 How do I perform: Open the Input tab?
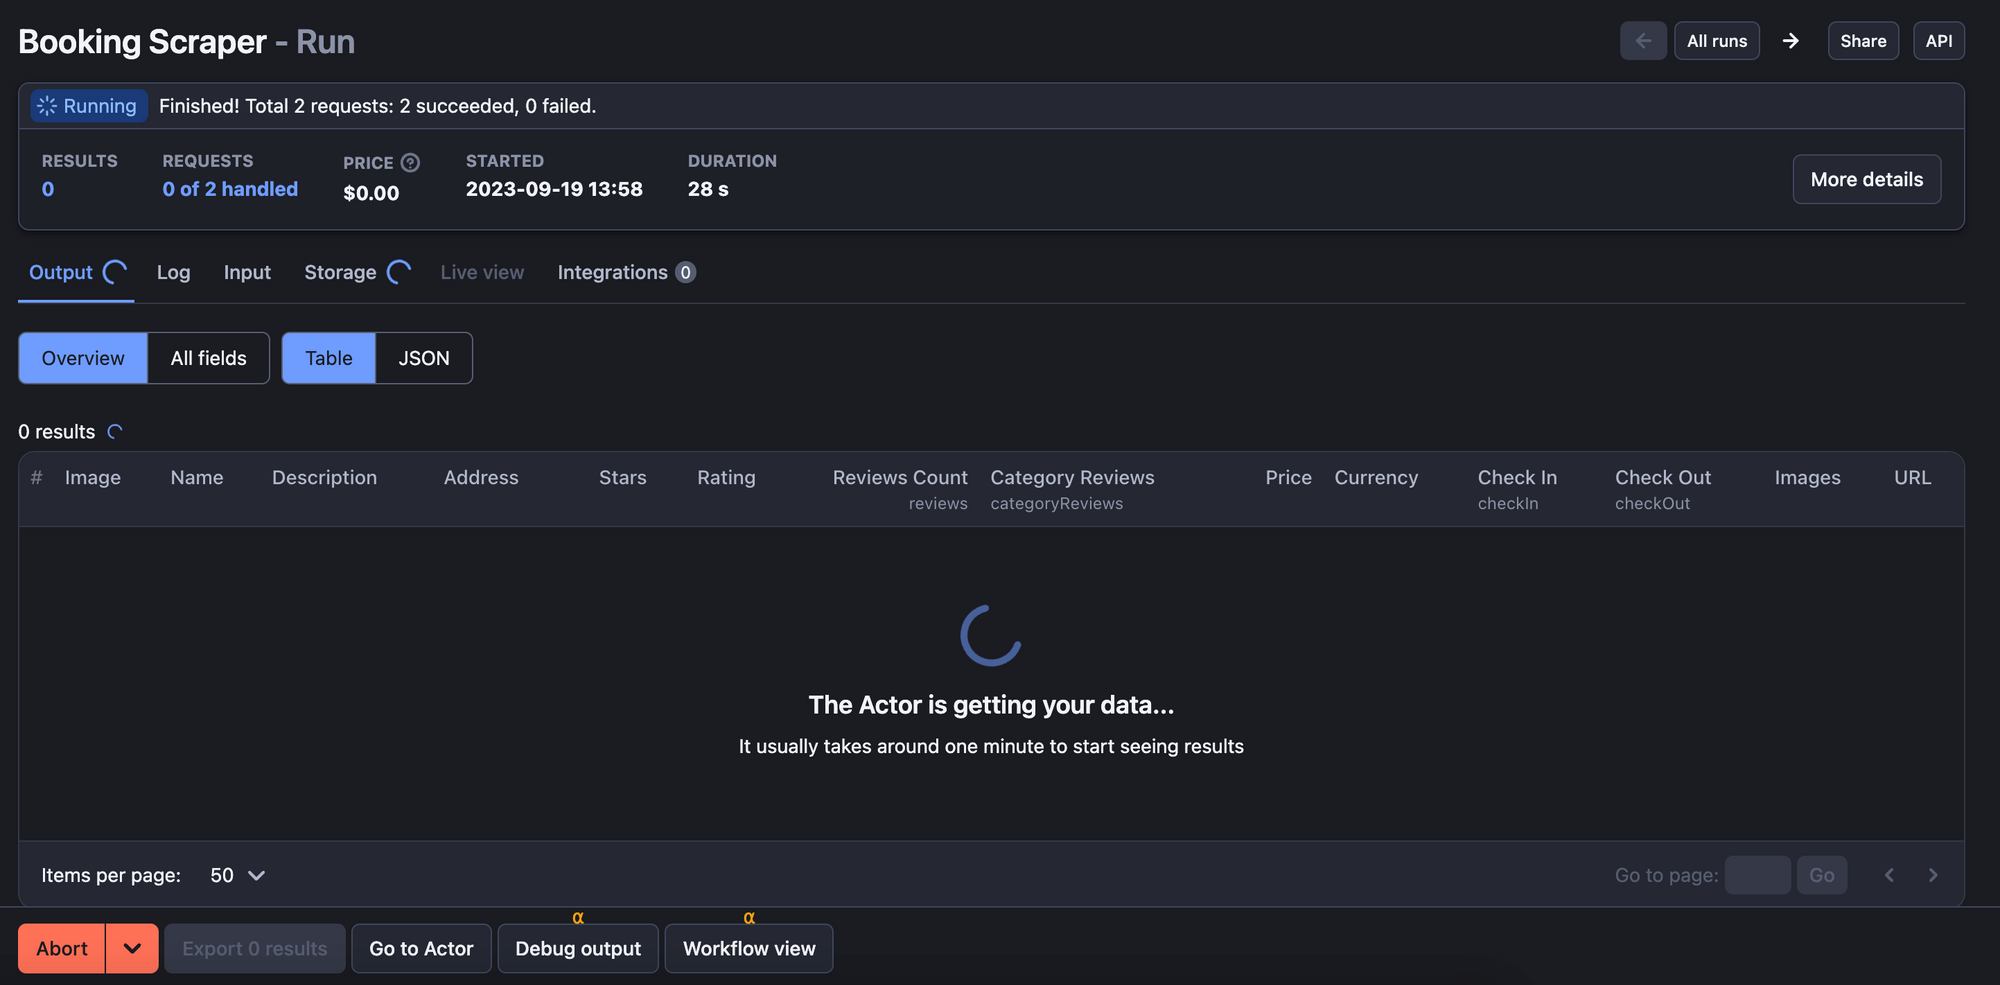tap(247, 272)
